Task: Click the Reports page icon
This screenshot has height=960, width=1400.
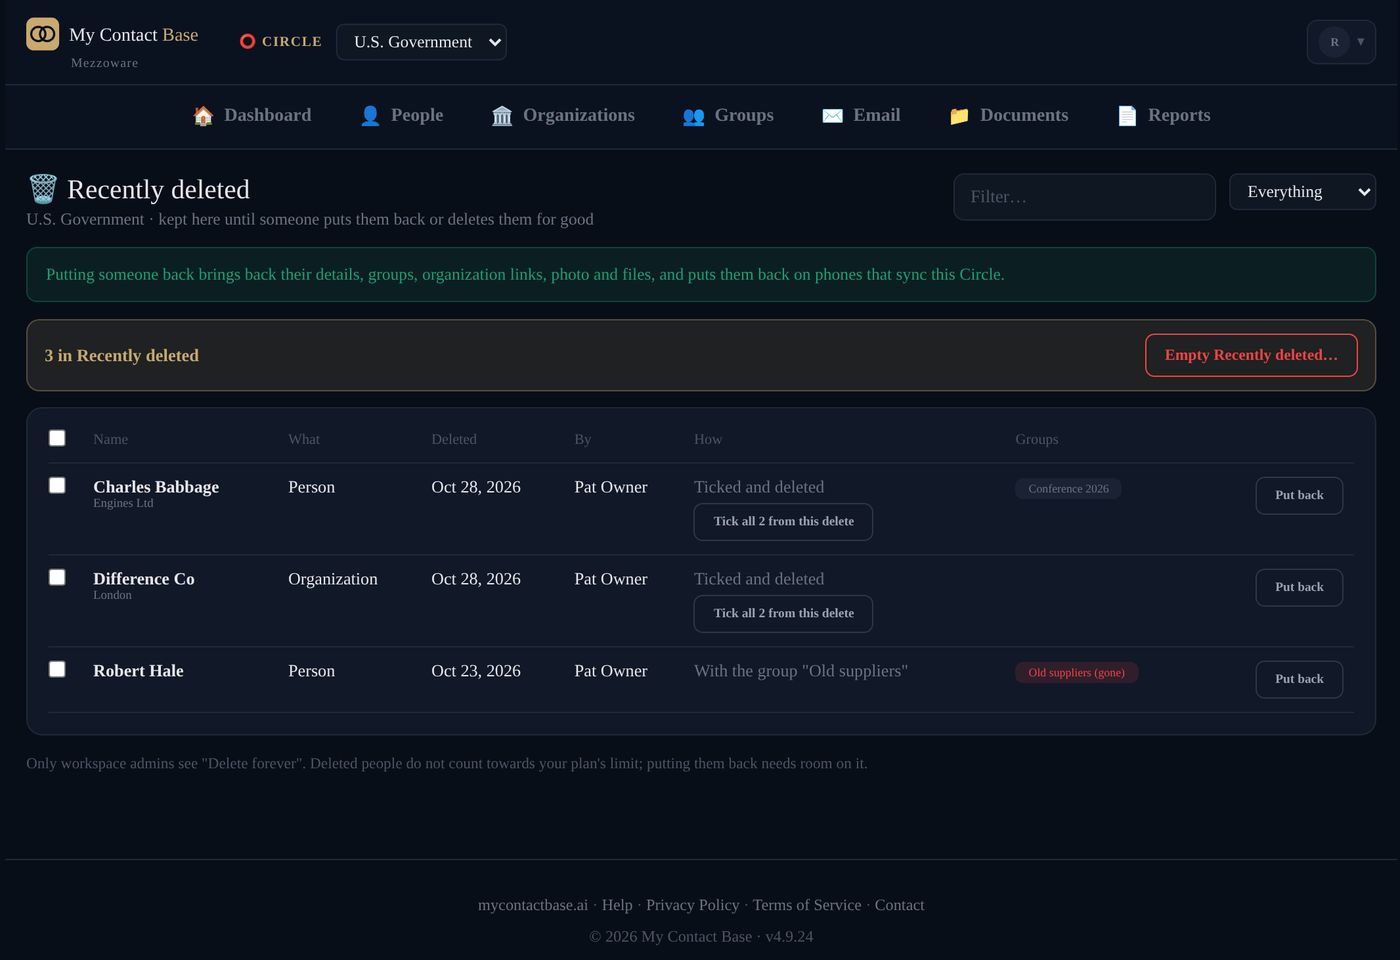Action: 1127,116
